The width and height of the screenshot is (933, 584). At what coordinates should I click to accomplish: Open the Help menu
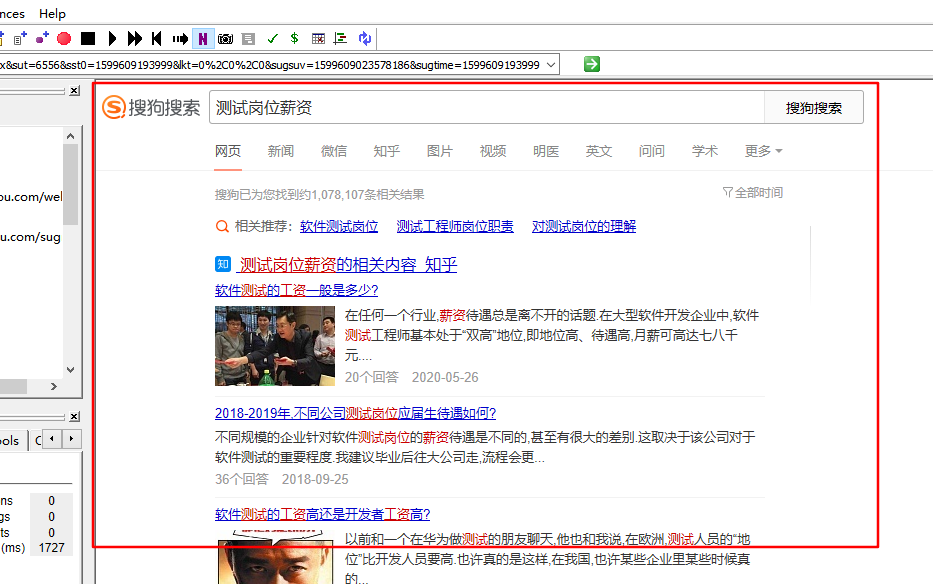tap(51, 13)
